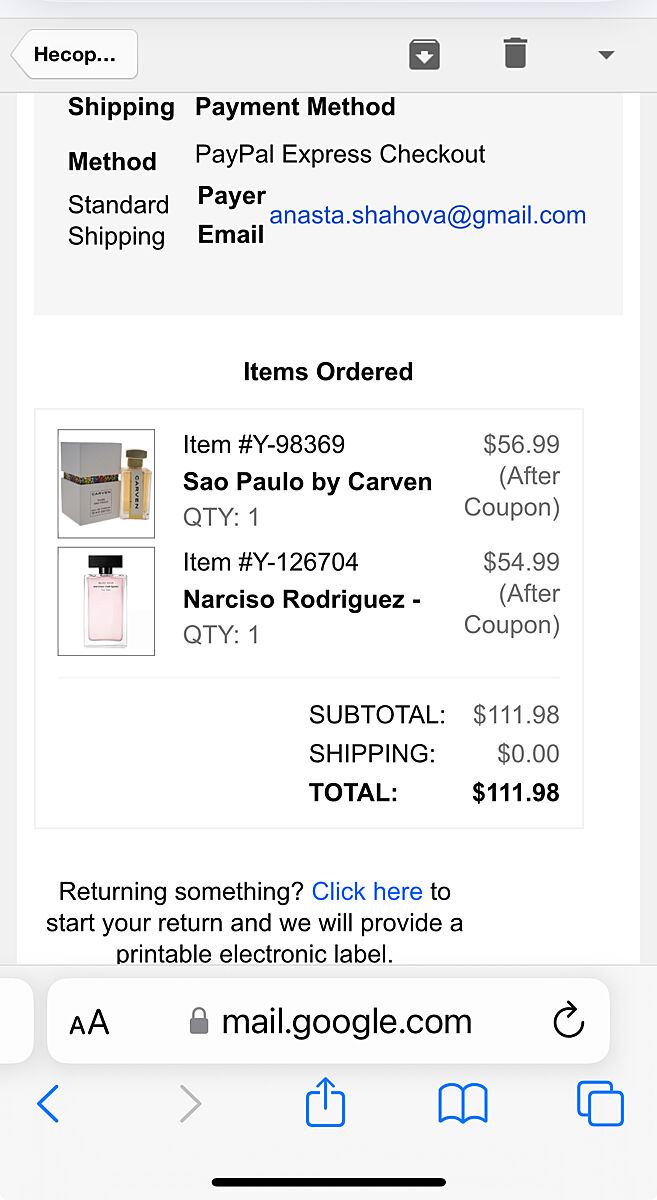The image size is (657, 1200).
Task: Tap Safari's forward arrow
Action: pyautogui.click(x=190, y=1104)
